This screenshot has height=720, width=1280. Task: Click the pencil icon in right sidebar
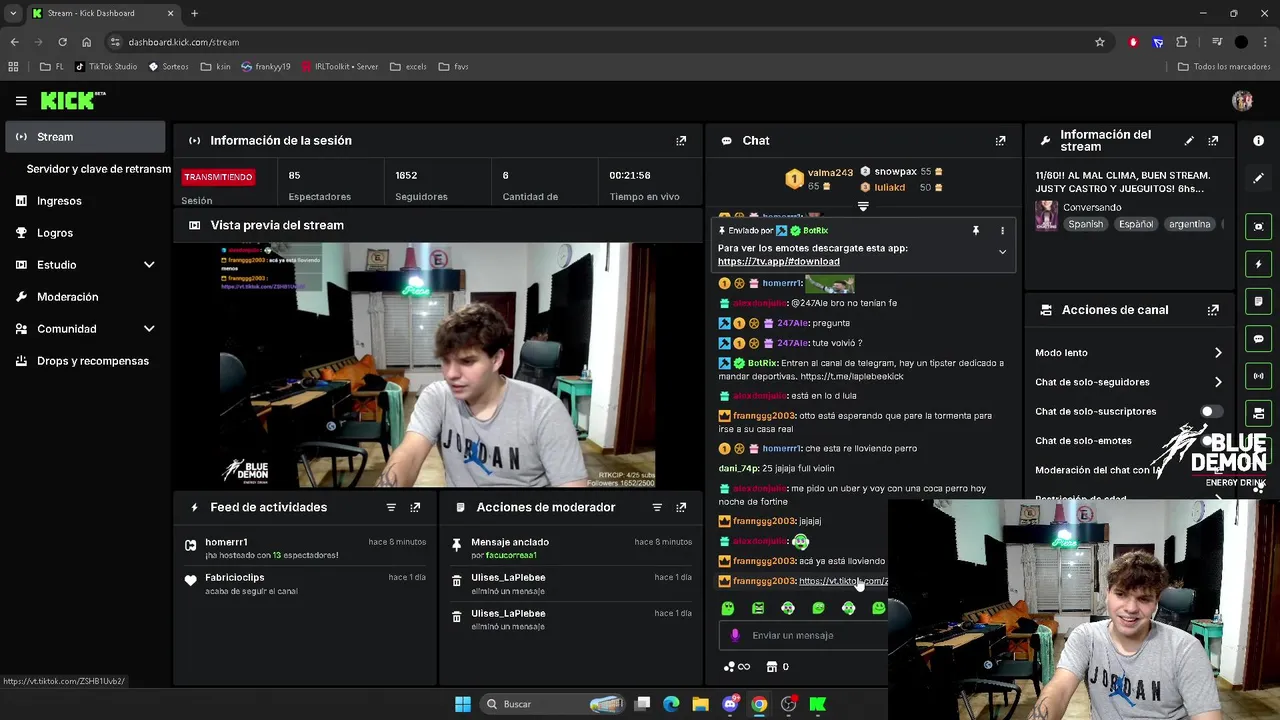point(1259,178)
